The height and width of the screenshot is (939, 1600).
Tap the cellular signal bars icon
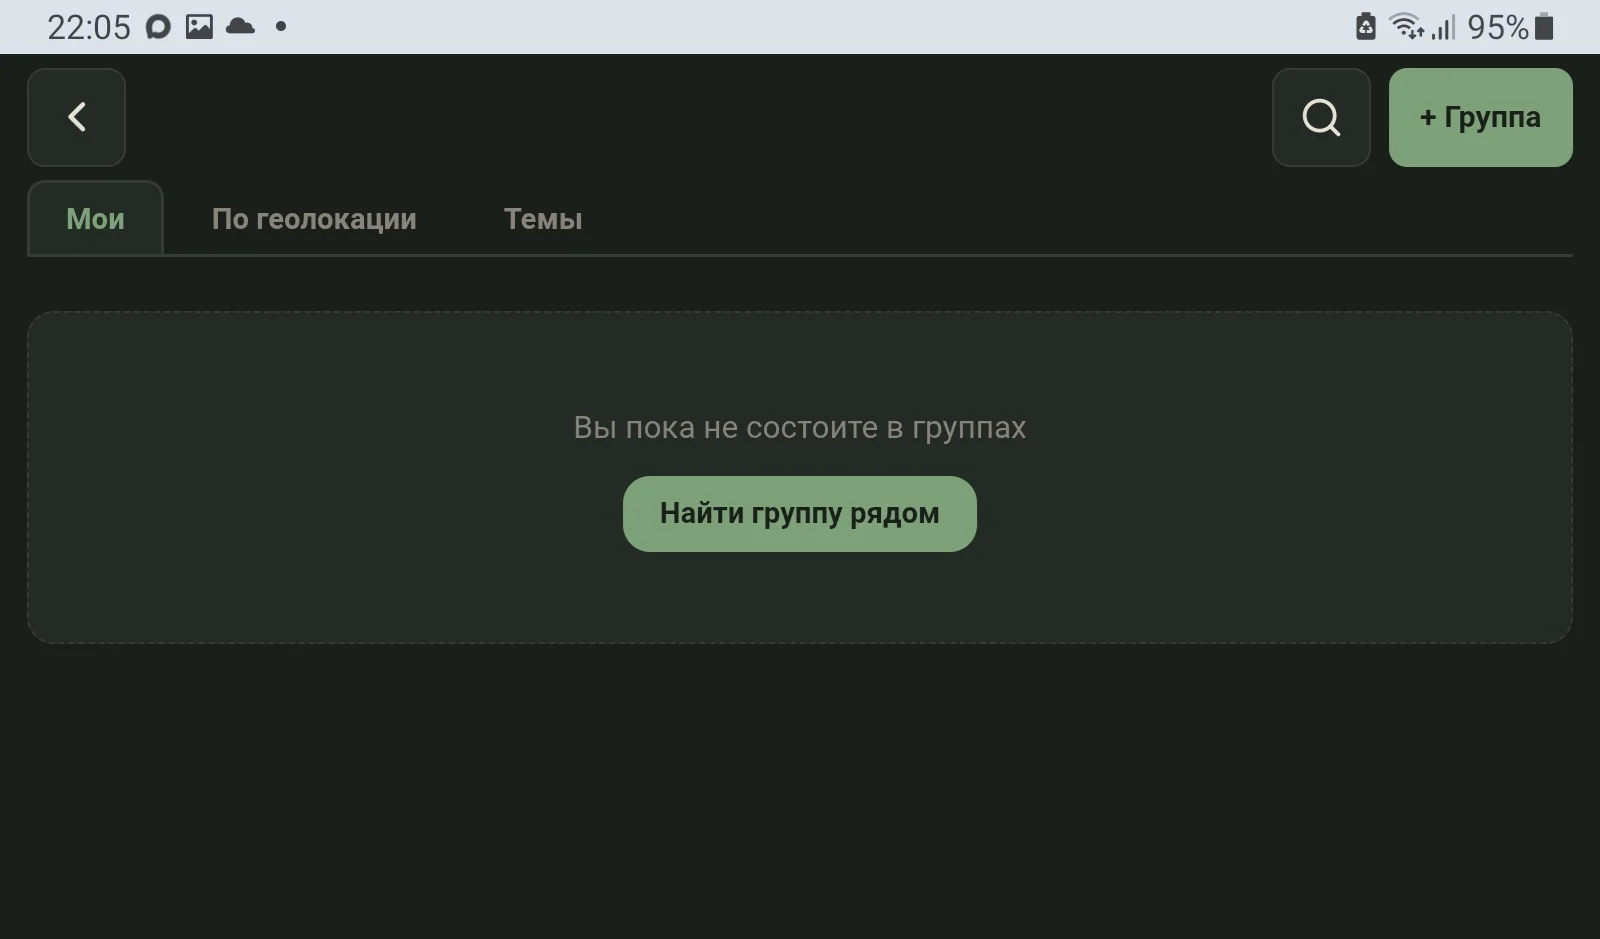(1443, 27)
